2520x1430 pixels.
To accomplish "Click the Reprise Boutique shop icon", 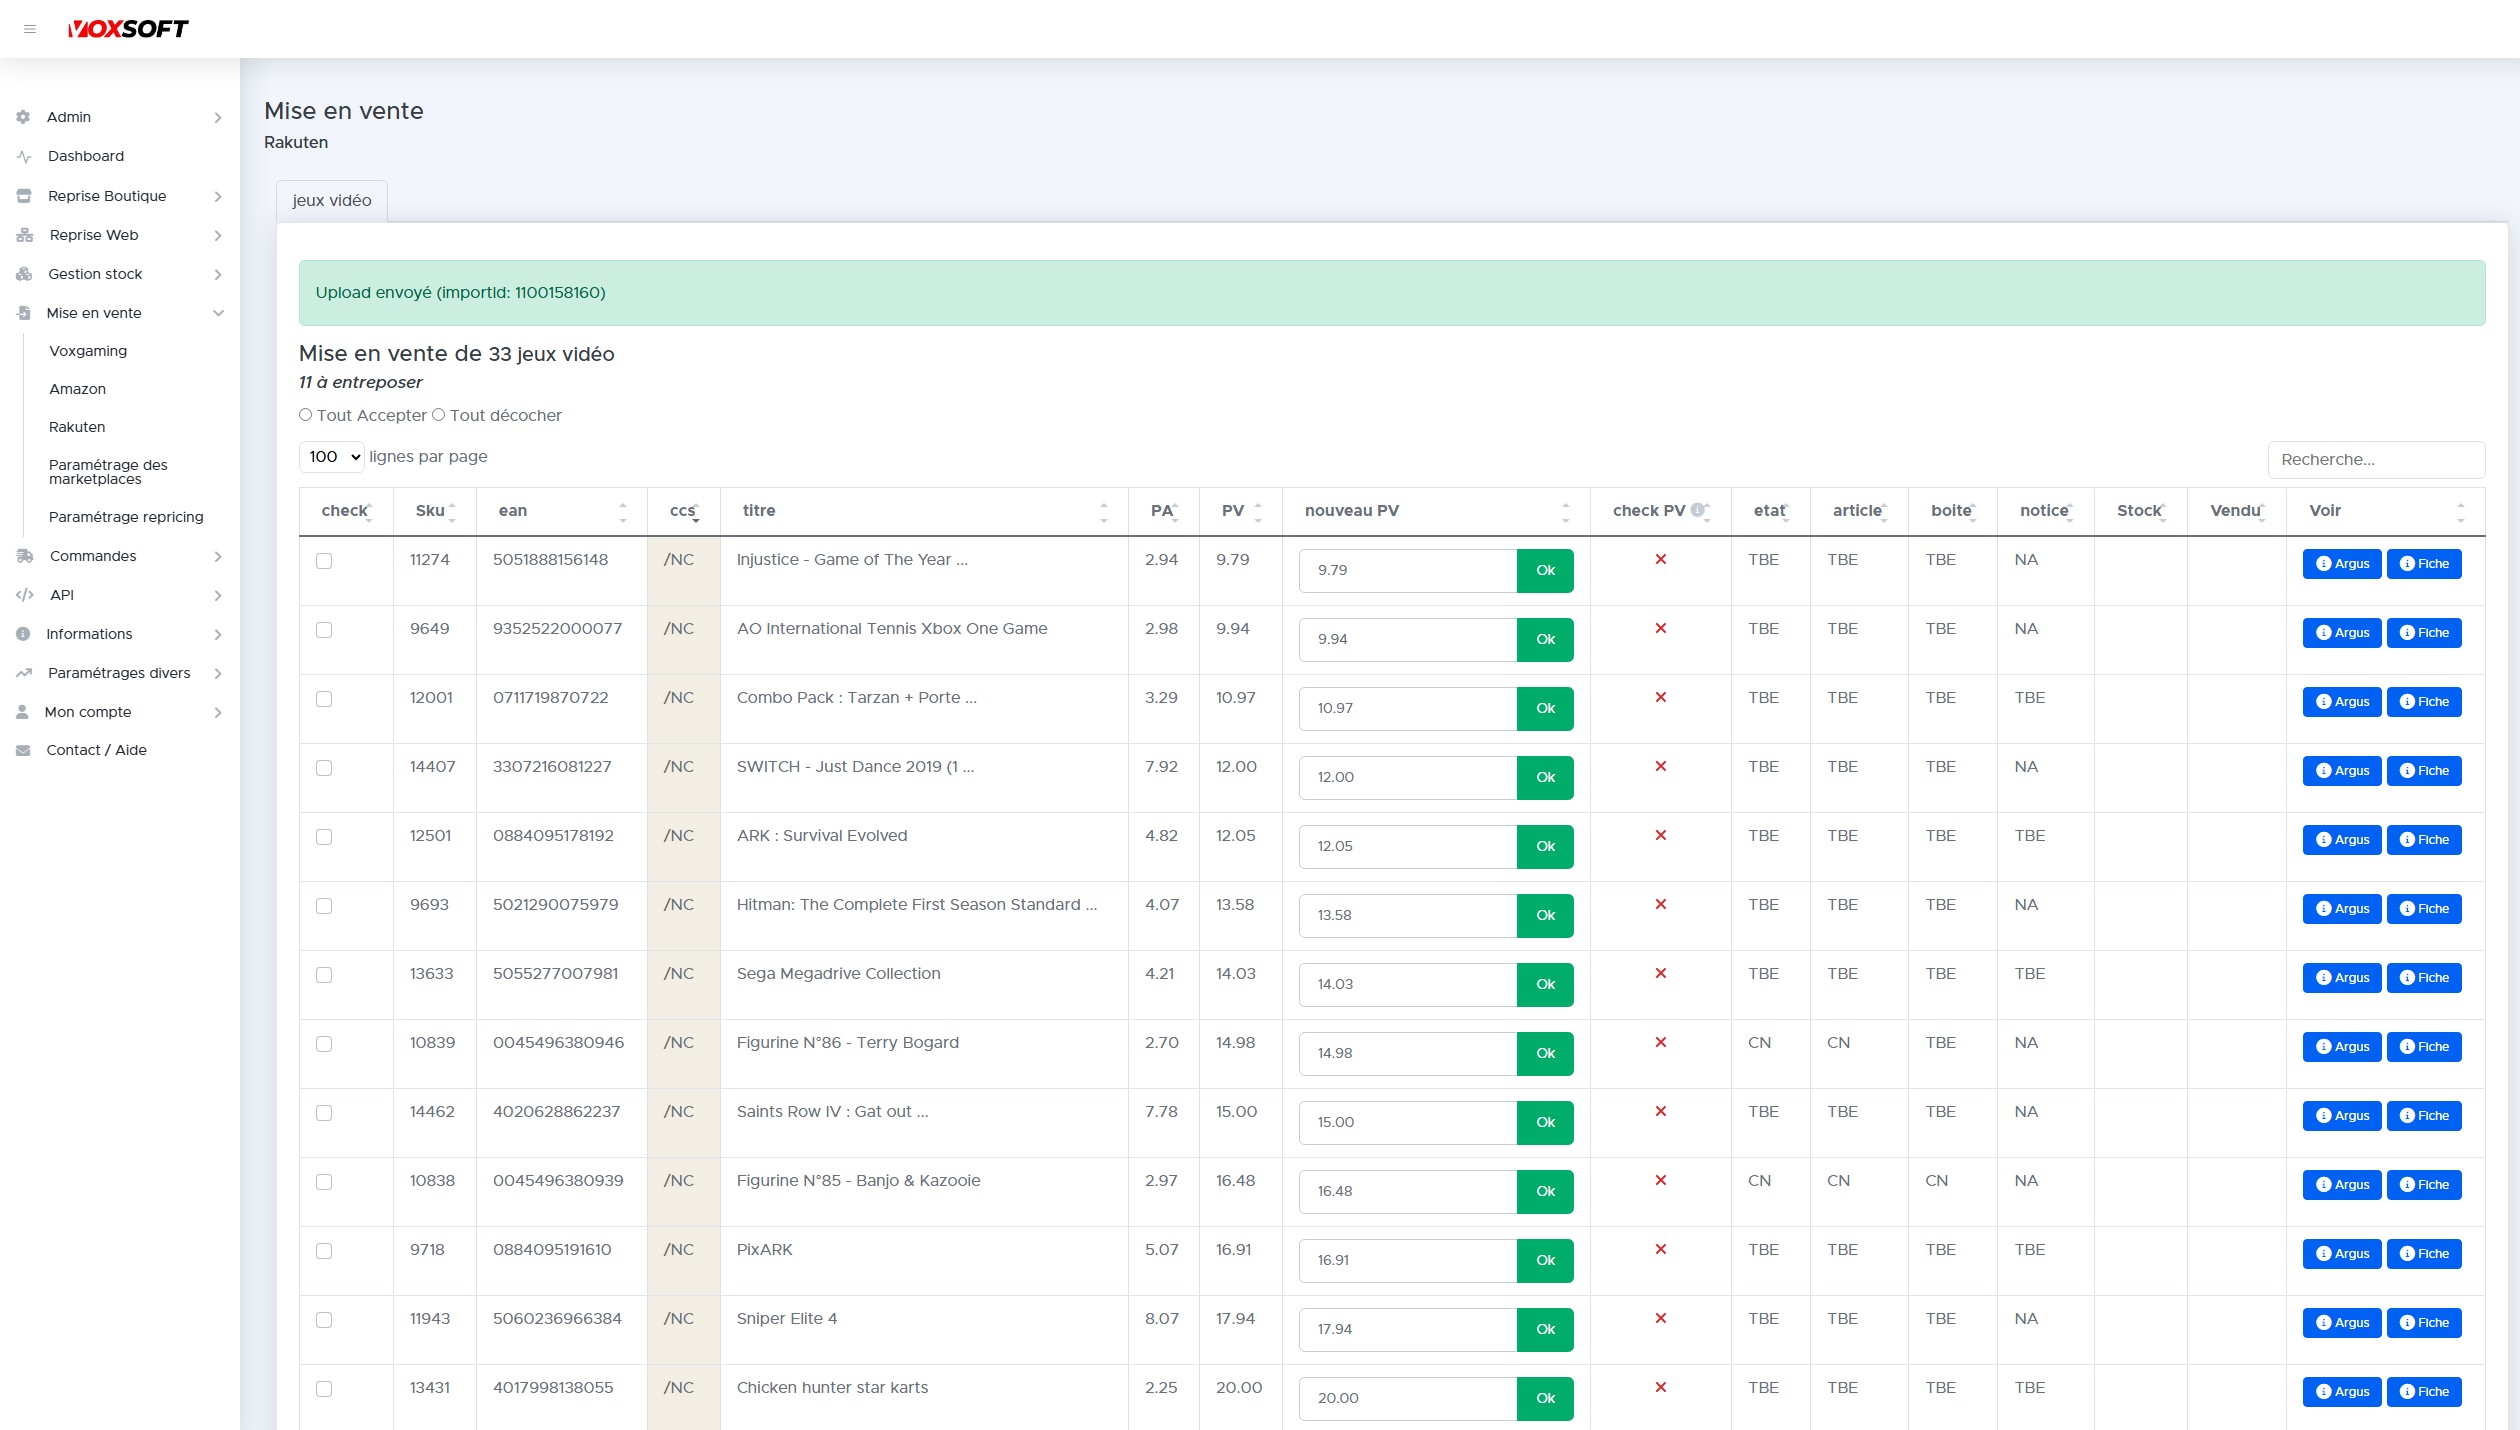I will click(24, 196).
